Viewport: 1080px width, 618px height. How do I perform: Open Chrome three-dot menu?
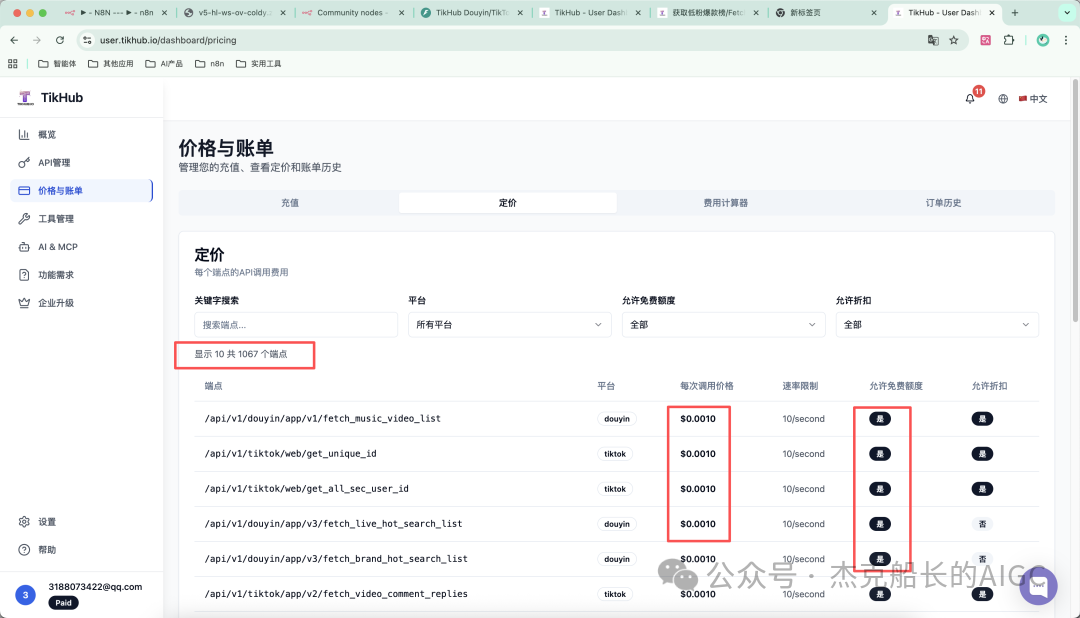click(1066, 40)
